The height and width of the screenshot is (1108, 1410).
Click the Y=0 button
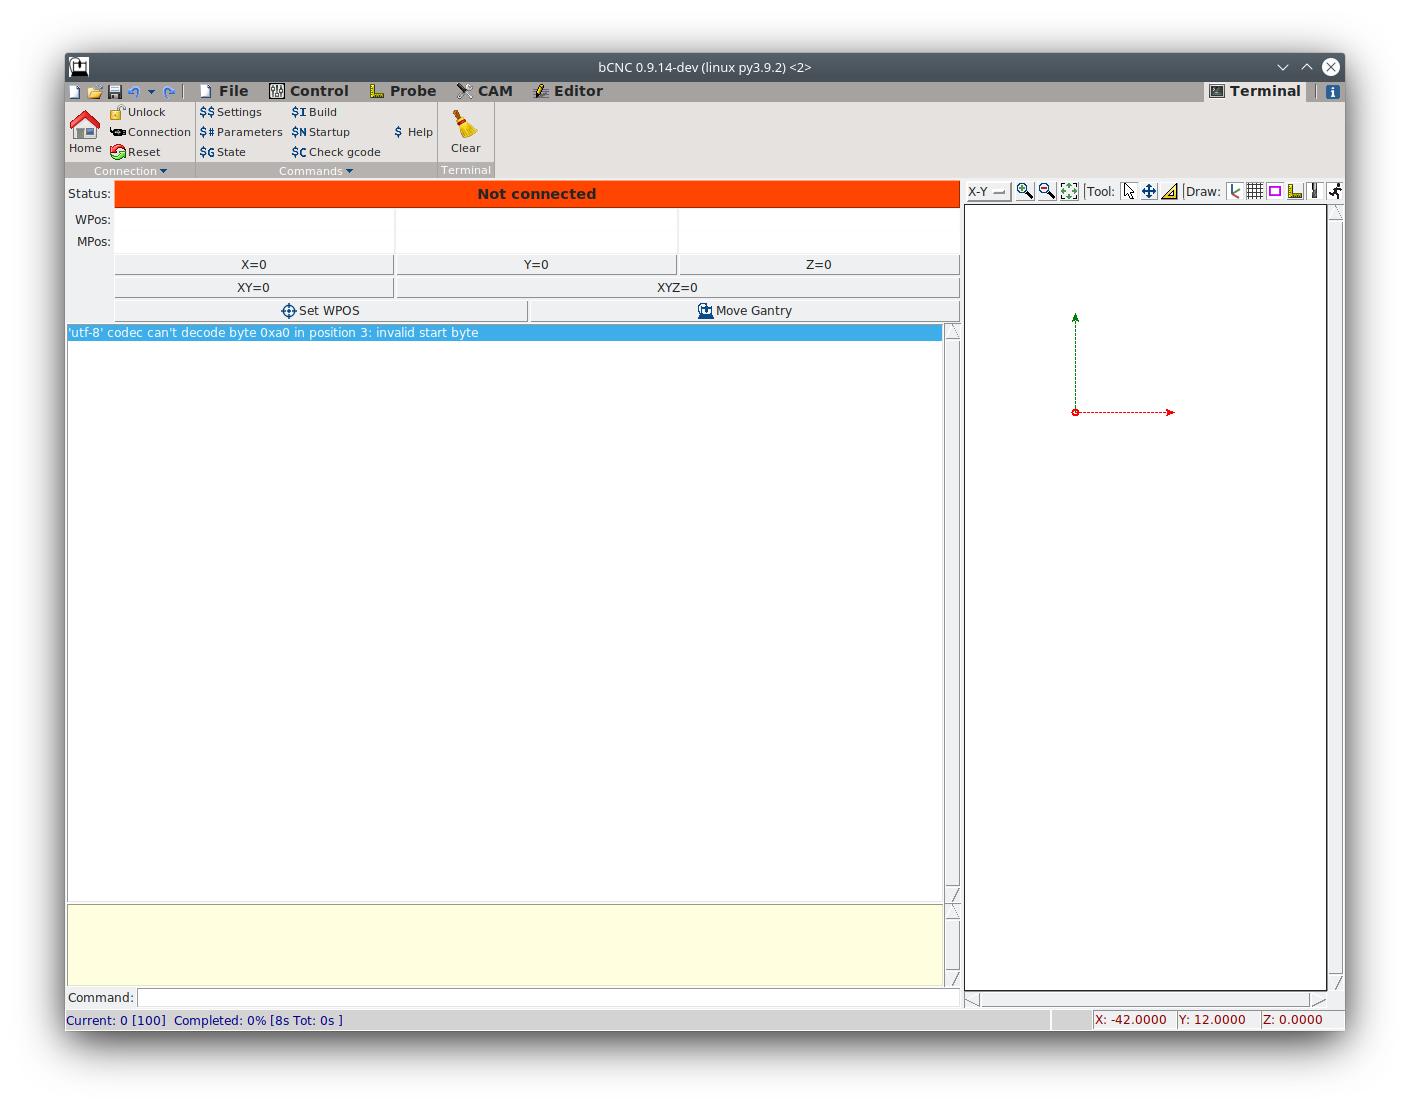point(537,265)
